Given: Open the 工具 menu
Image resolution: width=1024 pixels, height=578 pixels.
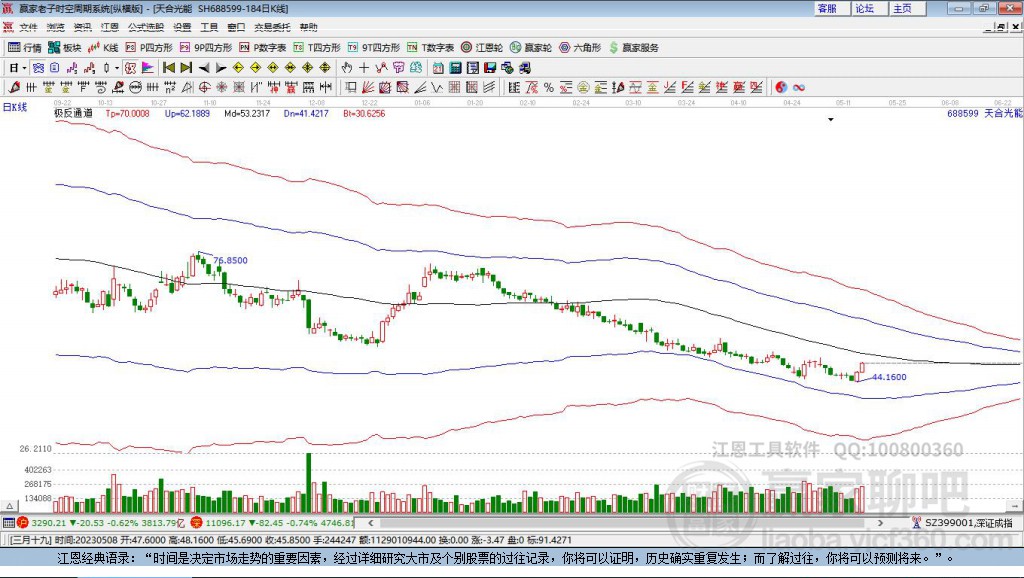Looking at the screenshot, I should [x=209, y=27].
